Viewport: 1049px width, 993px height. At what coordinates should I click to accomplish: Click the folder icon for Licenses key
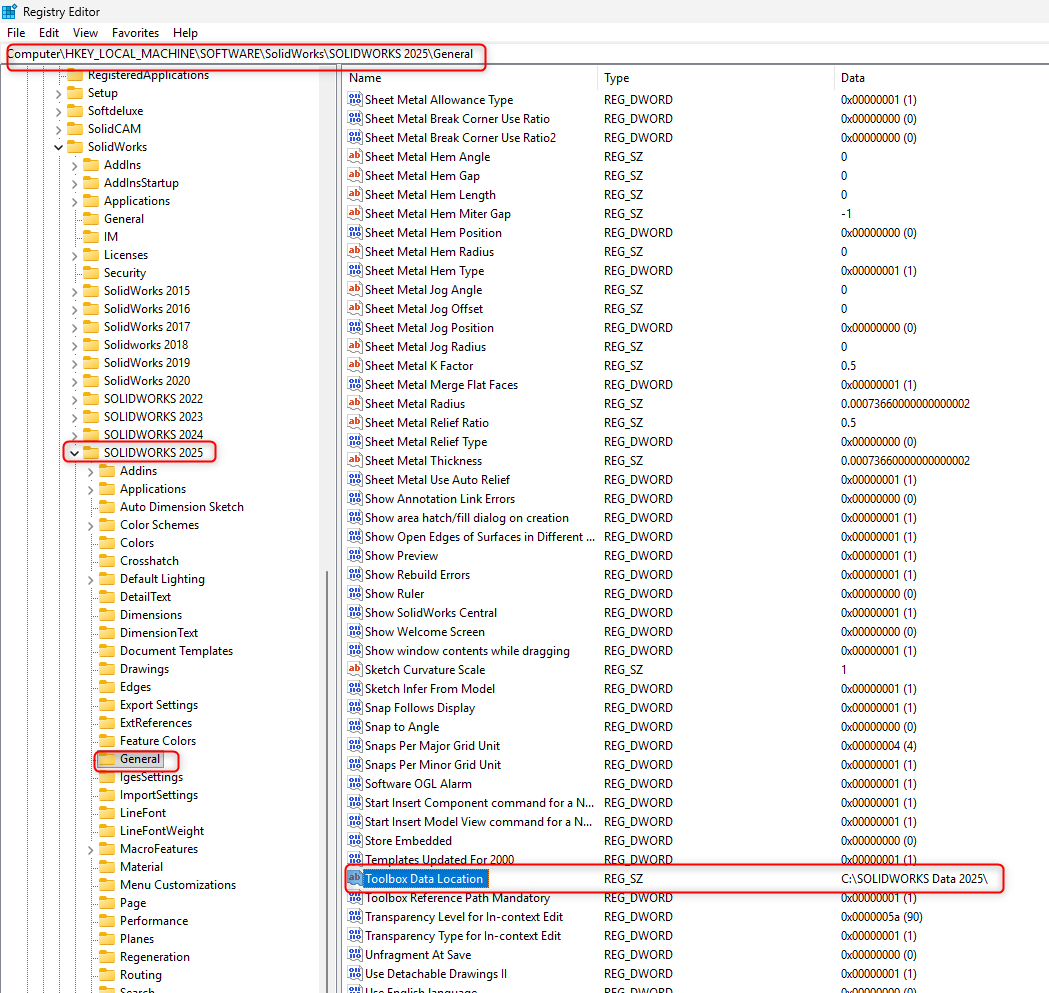[91, 255]
